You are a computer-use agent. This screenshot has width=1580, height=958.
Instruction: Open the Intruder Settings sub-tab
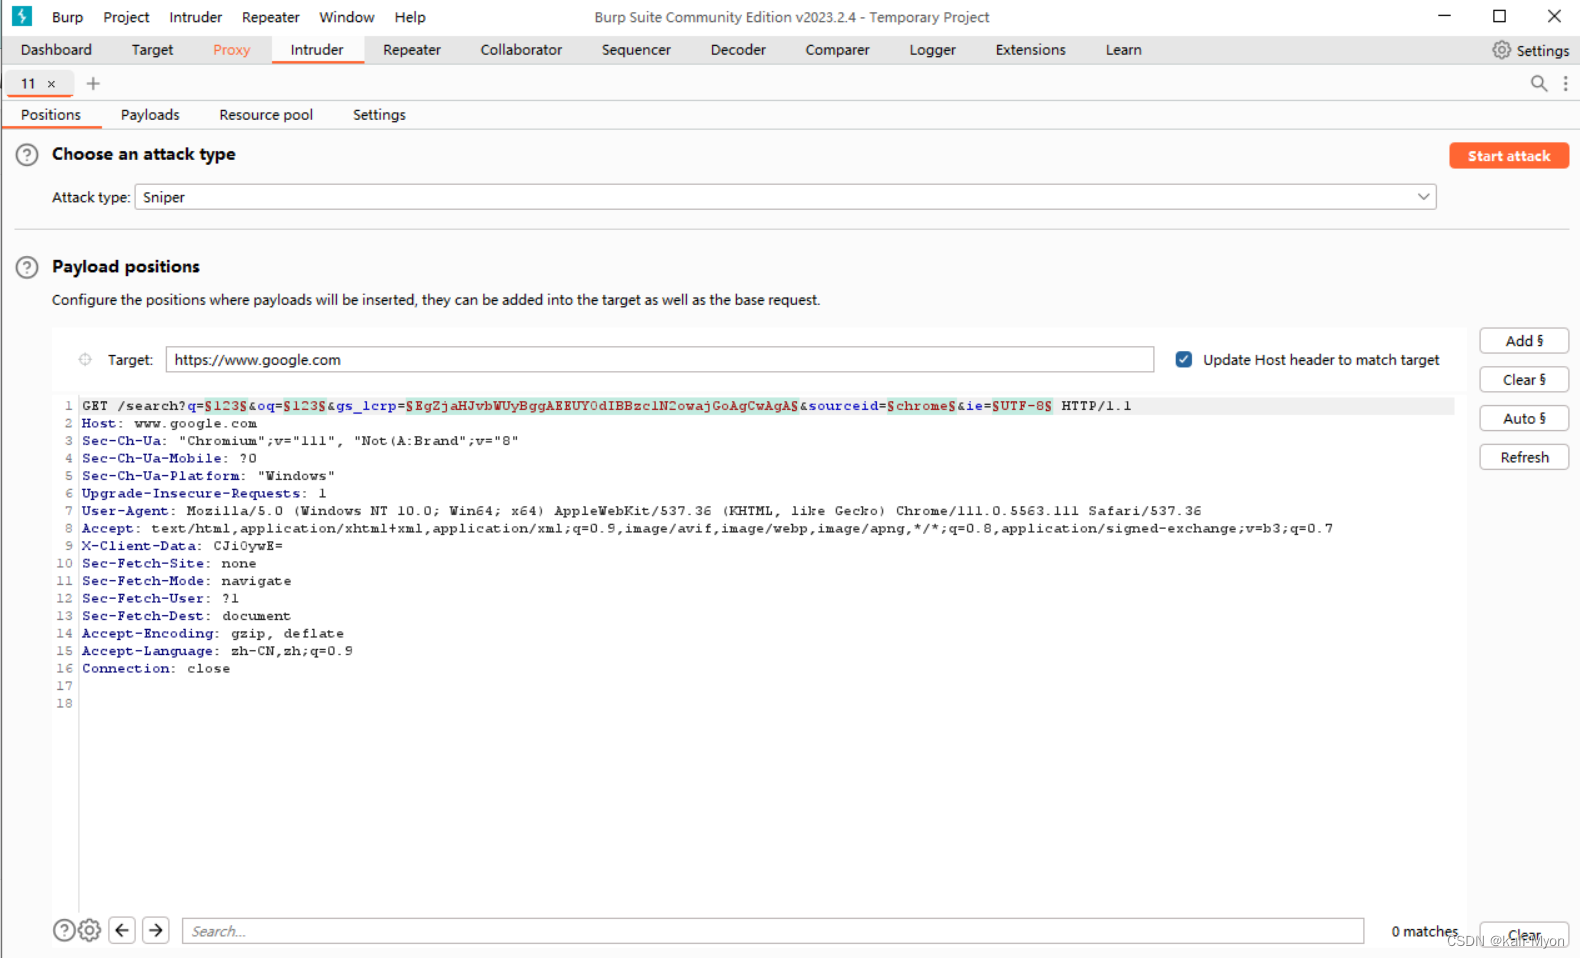(x=379, y=115)
